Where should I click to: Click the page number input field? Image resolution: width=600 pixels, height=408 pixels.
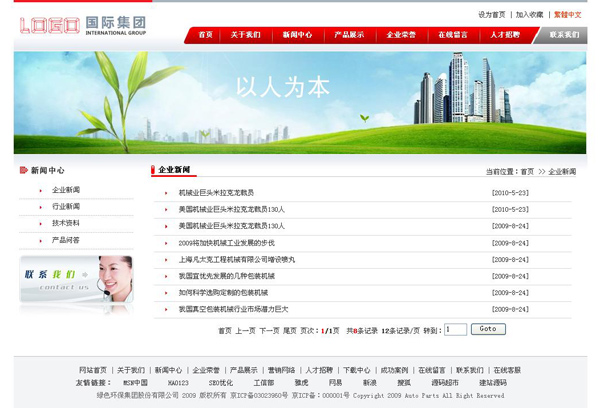(x=455, y=329)
